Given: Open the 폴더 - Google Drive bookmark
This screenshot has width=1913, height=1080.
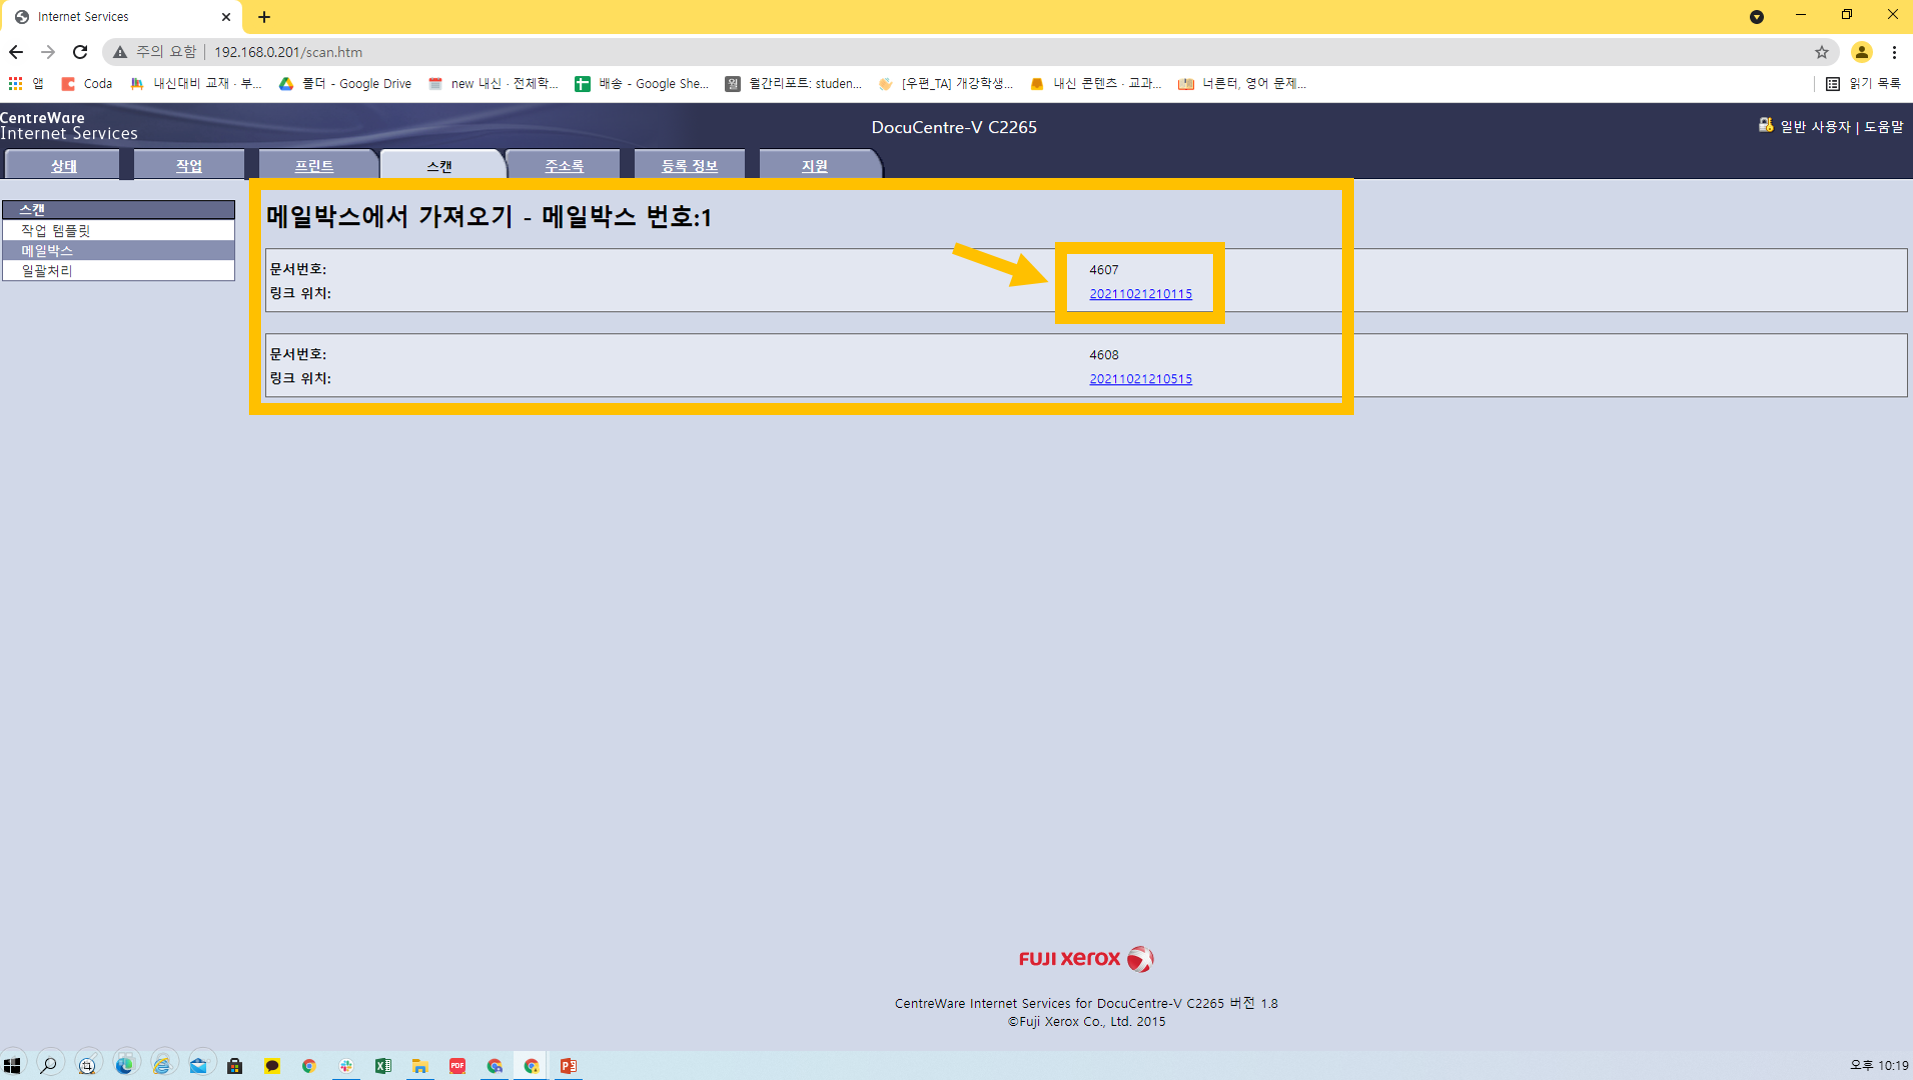Looking at the screenshot, I should pos(345,84).
